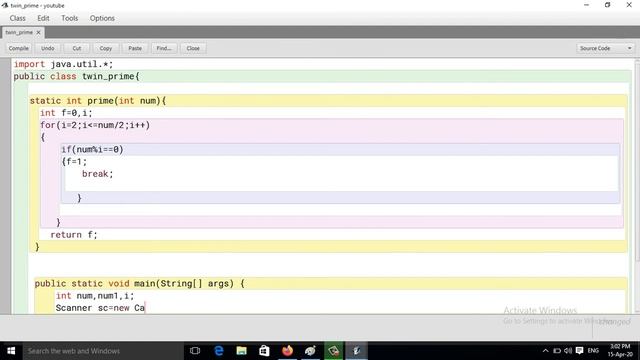Switch to the green-highlighted taskbar app
Image resolution: width=640 pixels, height=360 pixels.
pyautogui.click(x=333, y=351)
